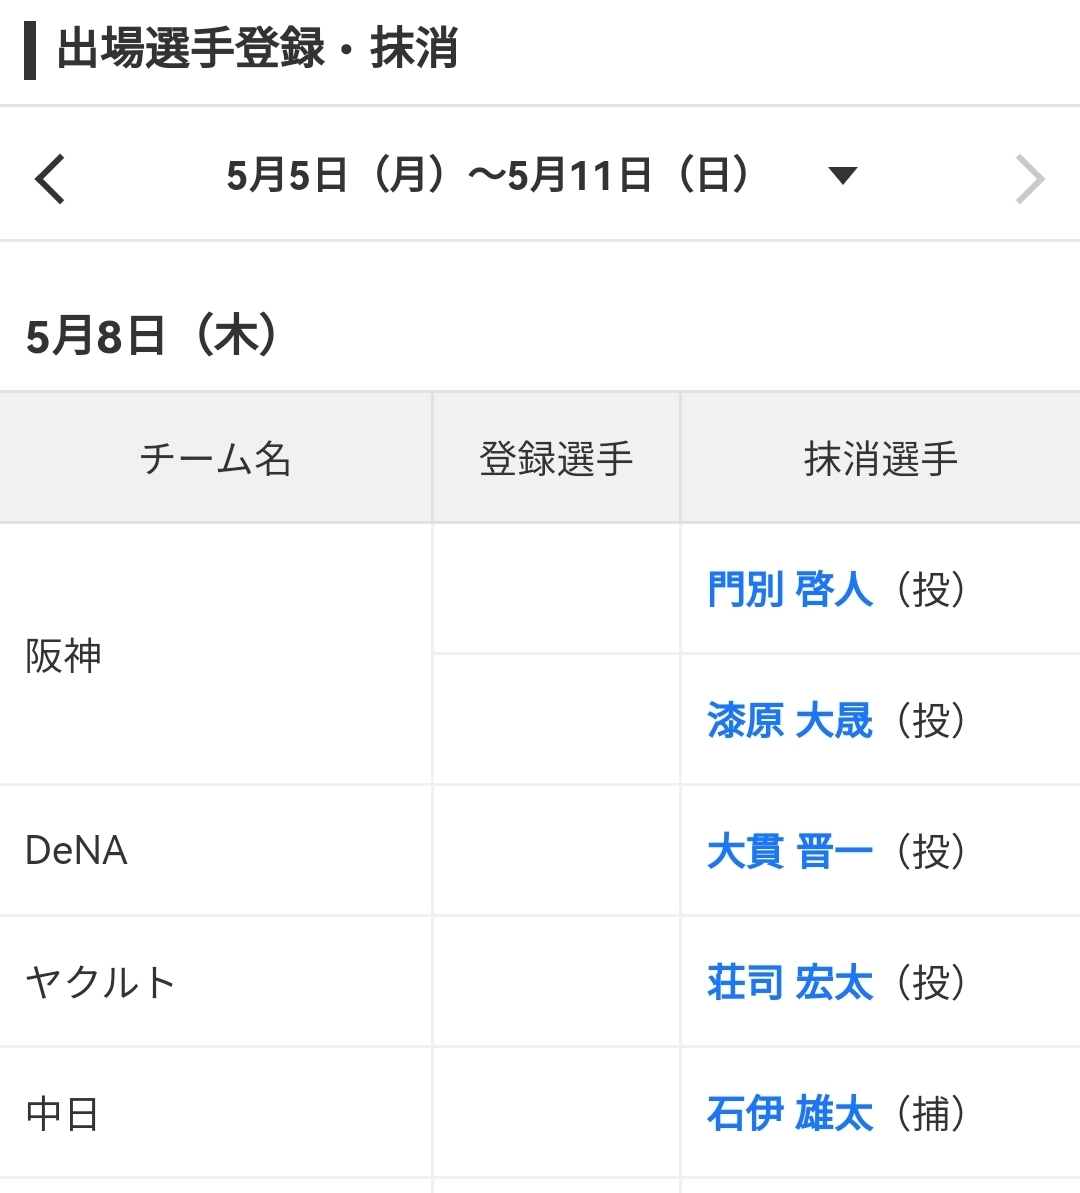Open the week selector dropdown triangle
The image size is (1080, 1193).
pyautogui.click(x=843, y=176)
